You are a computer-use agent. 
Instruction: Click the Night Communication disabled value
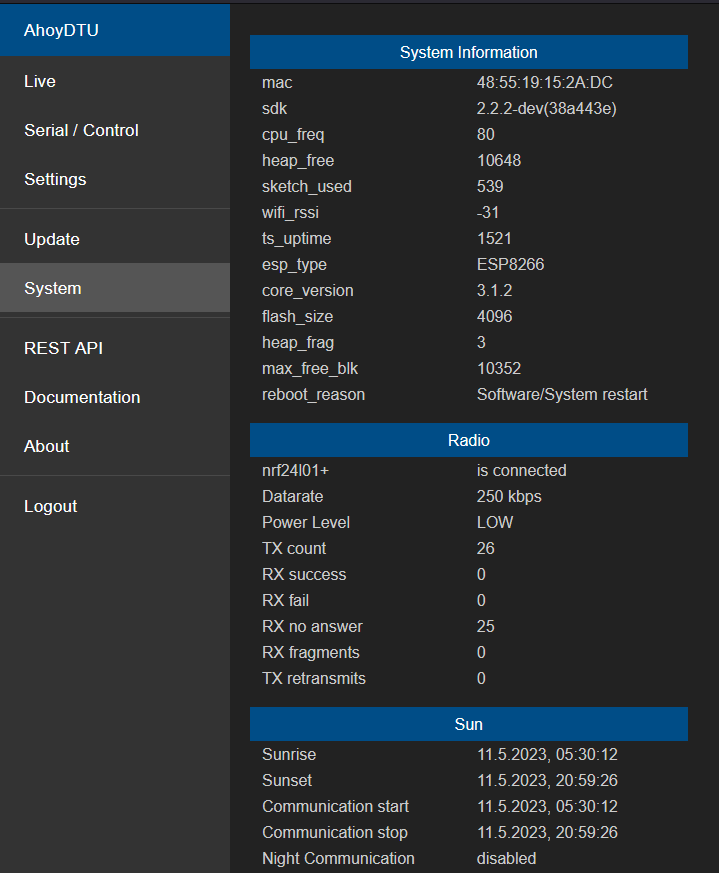point(506,858)
